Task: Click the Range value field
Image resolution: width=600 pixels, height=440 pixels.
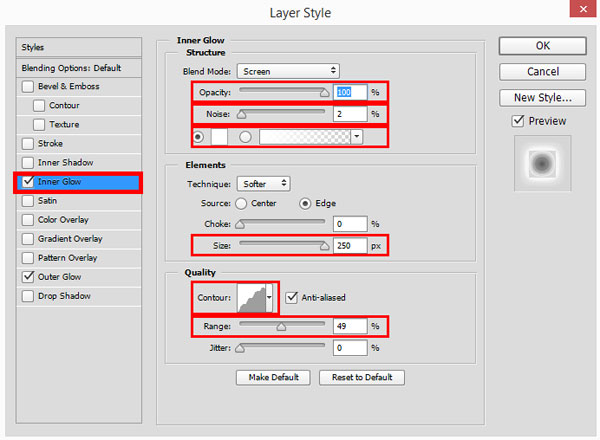Action: pos(350,326)
